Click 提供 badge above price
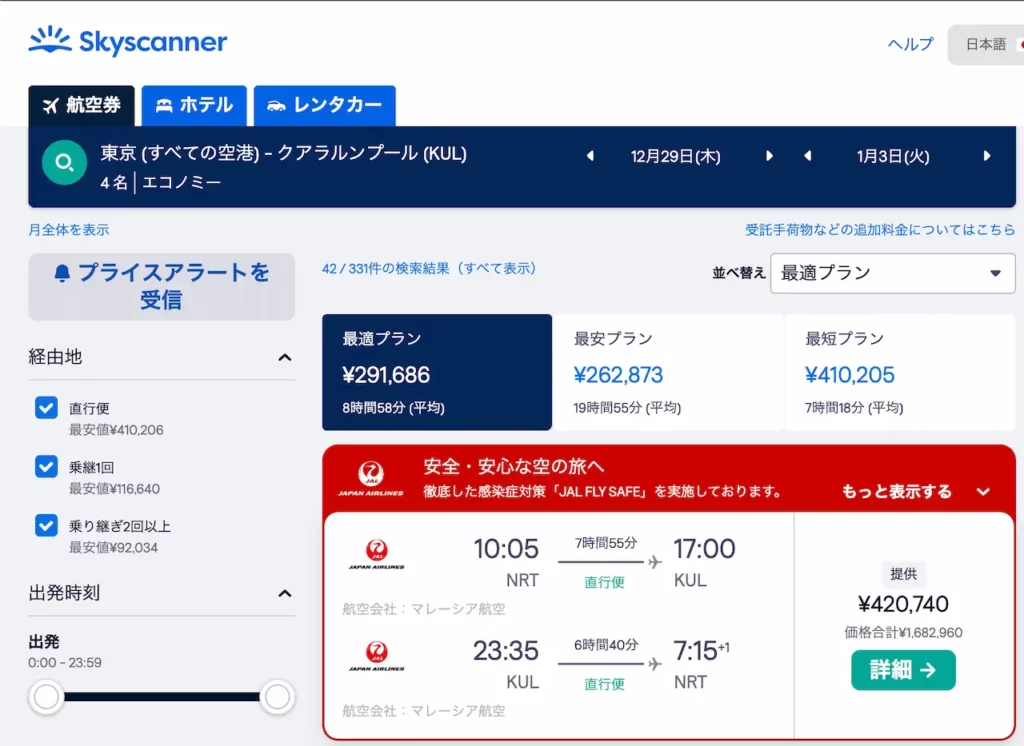The image size is (1024, 746). (903, 574)
